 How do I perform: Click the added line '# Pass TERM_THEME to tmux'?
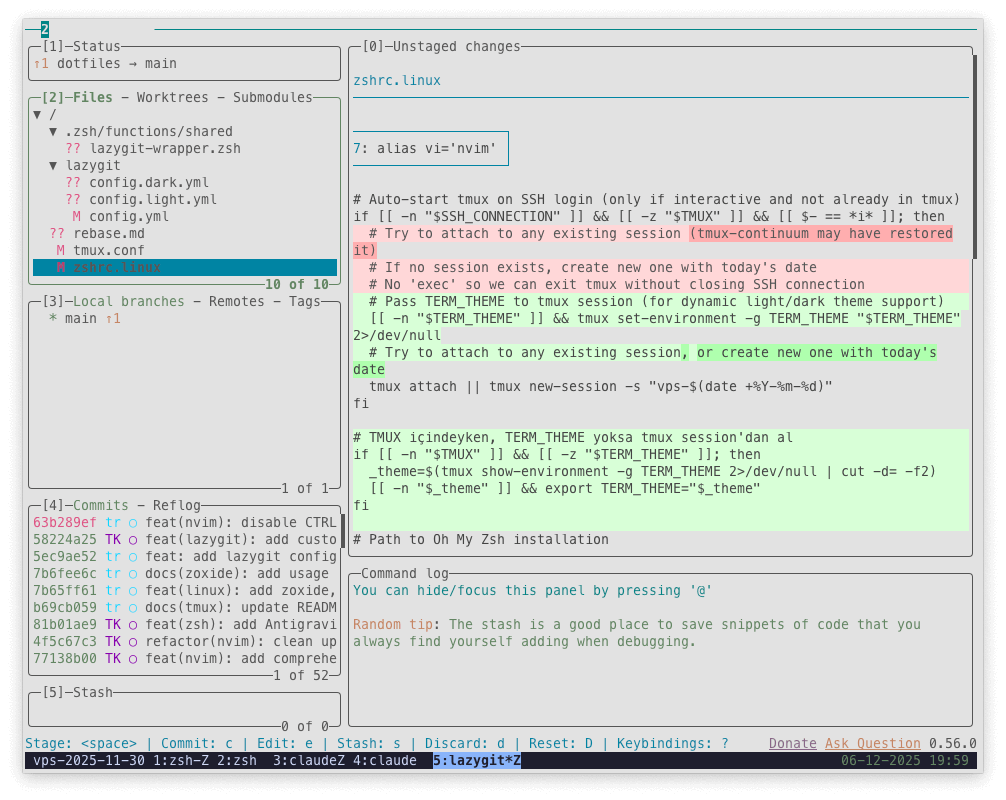661,302
